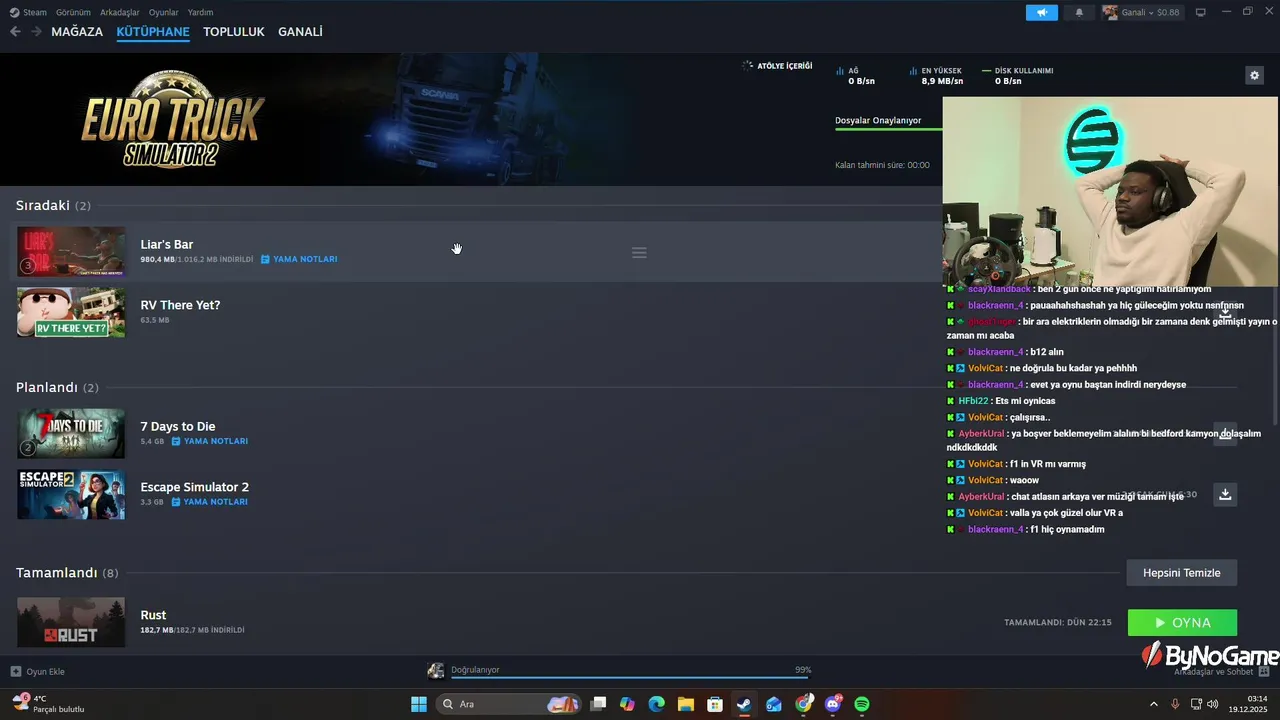Go forward with the right arrow button
This screenshot has height=720, width=1280.
click(36, 32)
